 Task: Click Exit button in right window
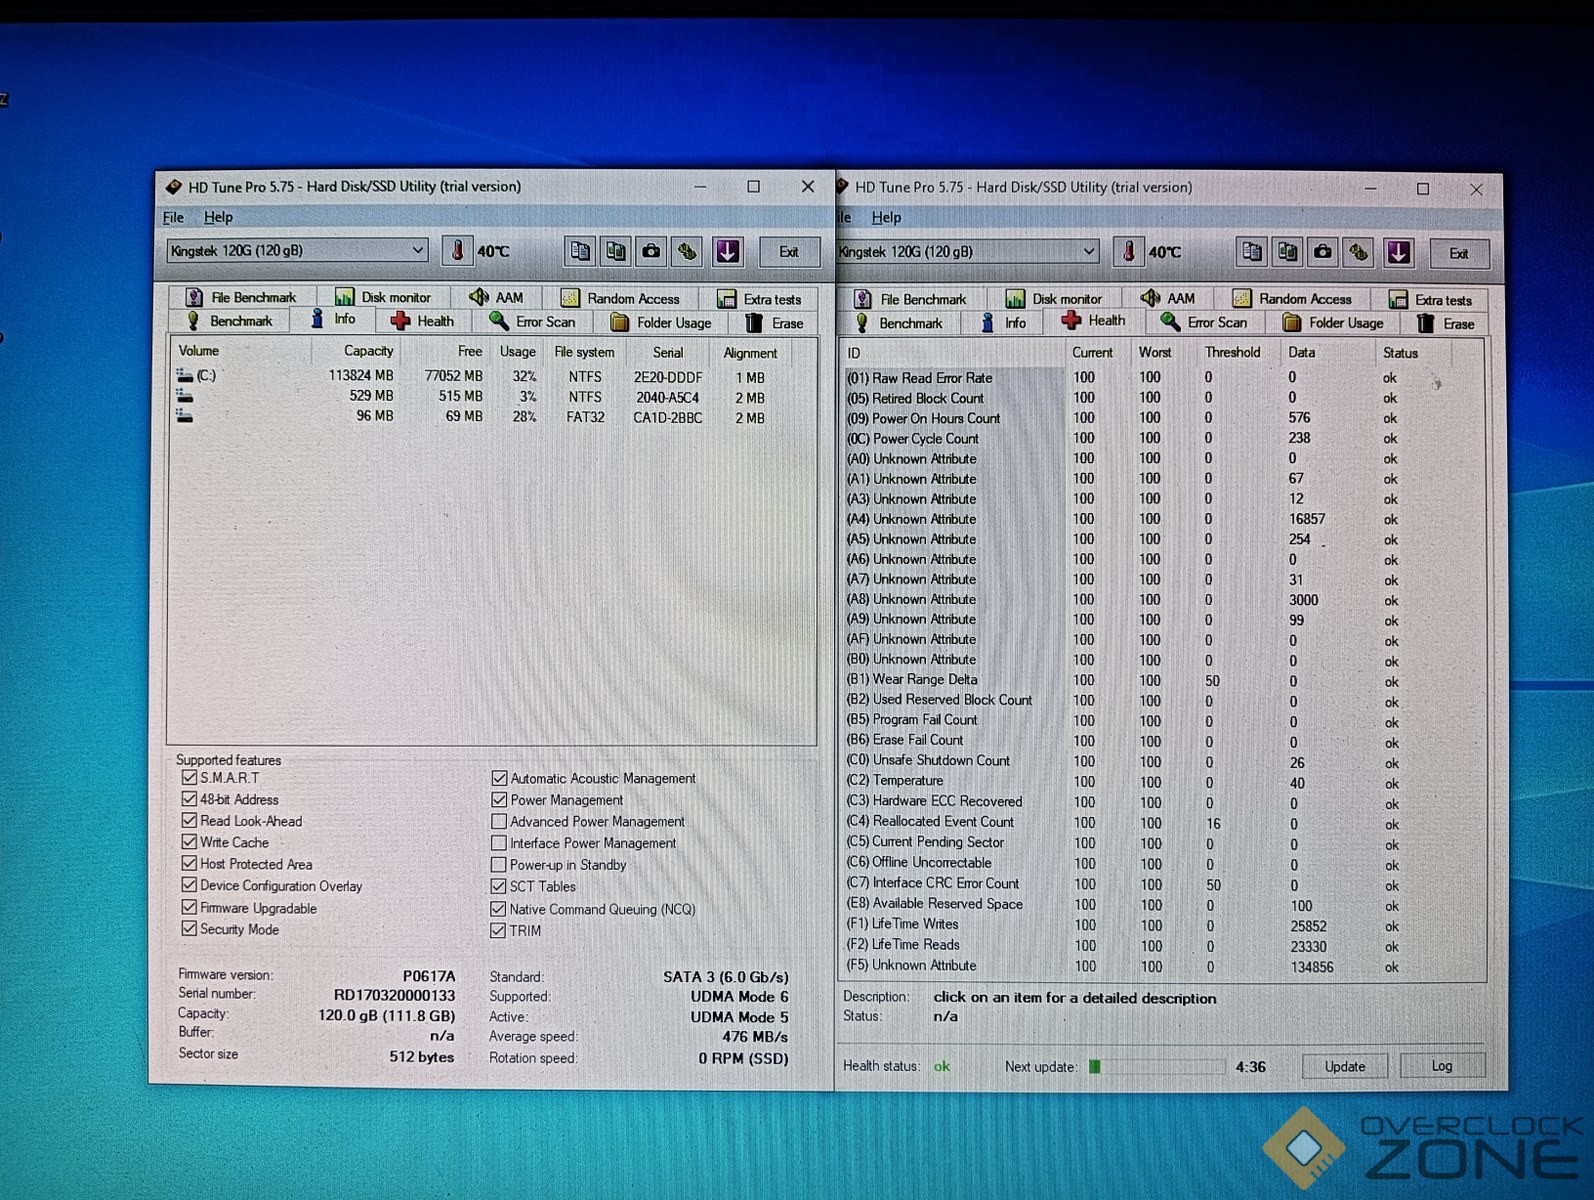click(x=1459, y=253)
